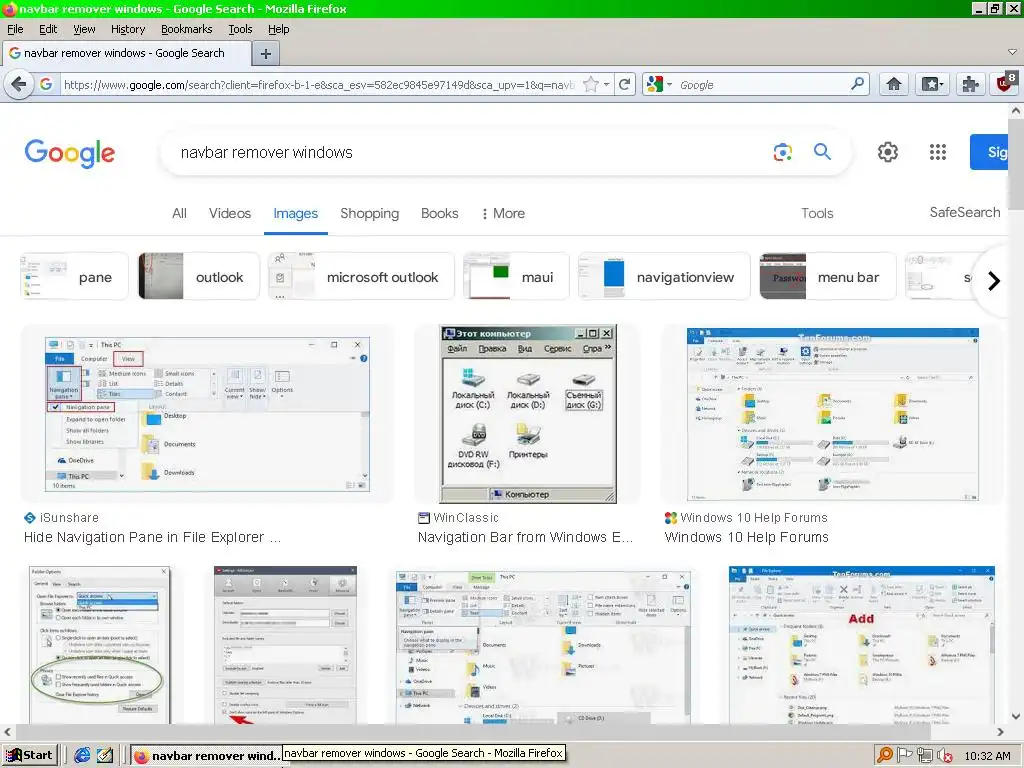
Task: Open the notepad quick launch icon
Action: [x=105, y=755]
